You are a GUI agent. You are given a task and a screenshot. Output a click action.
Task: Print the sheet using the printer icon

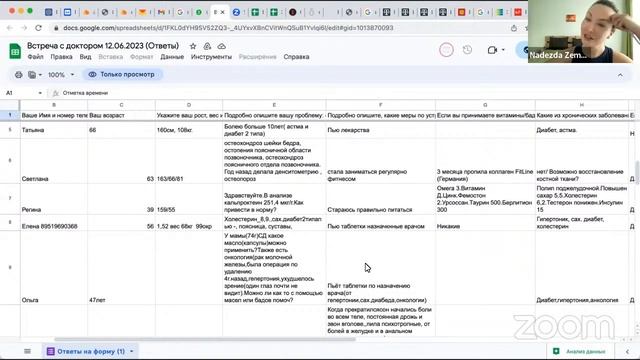18,75
